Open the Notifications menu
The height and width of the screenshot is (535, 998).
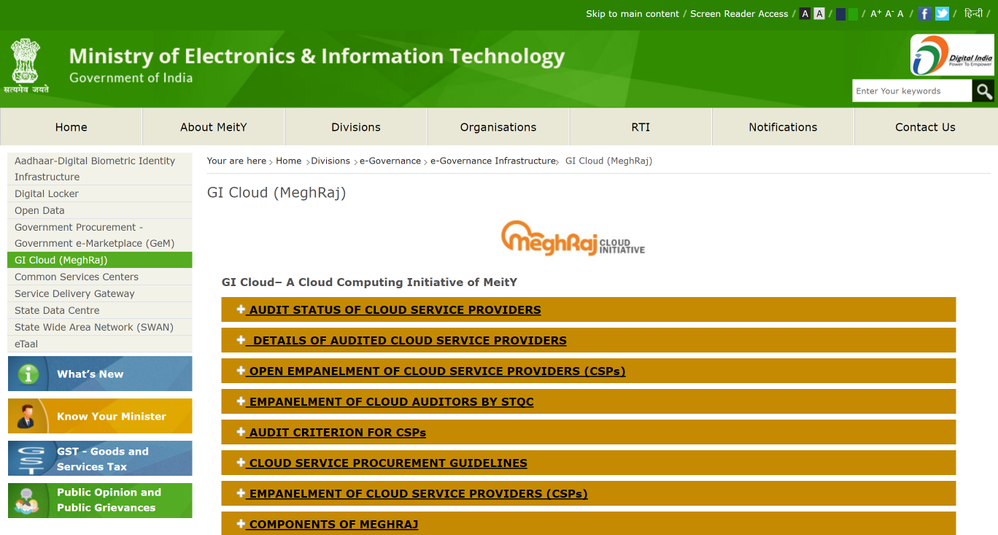783,127
